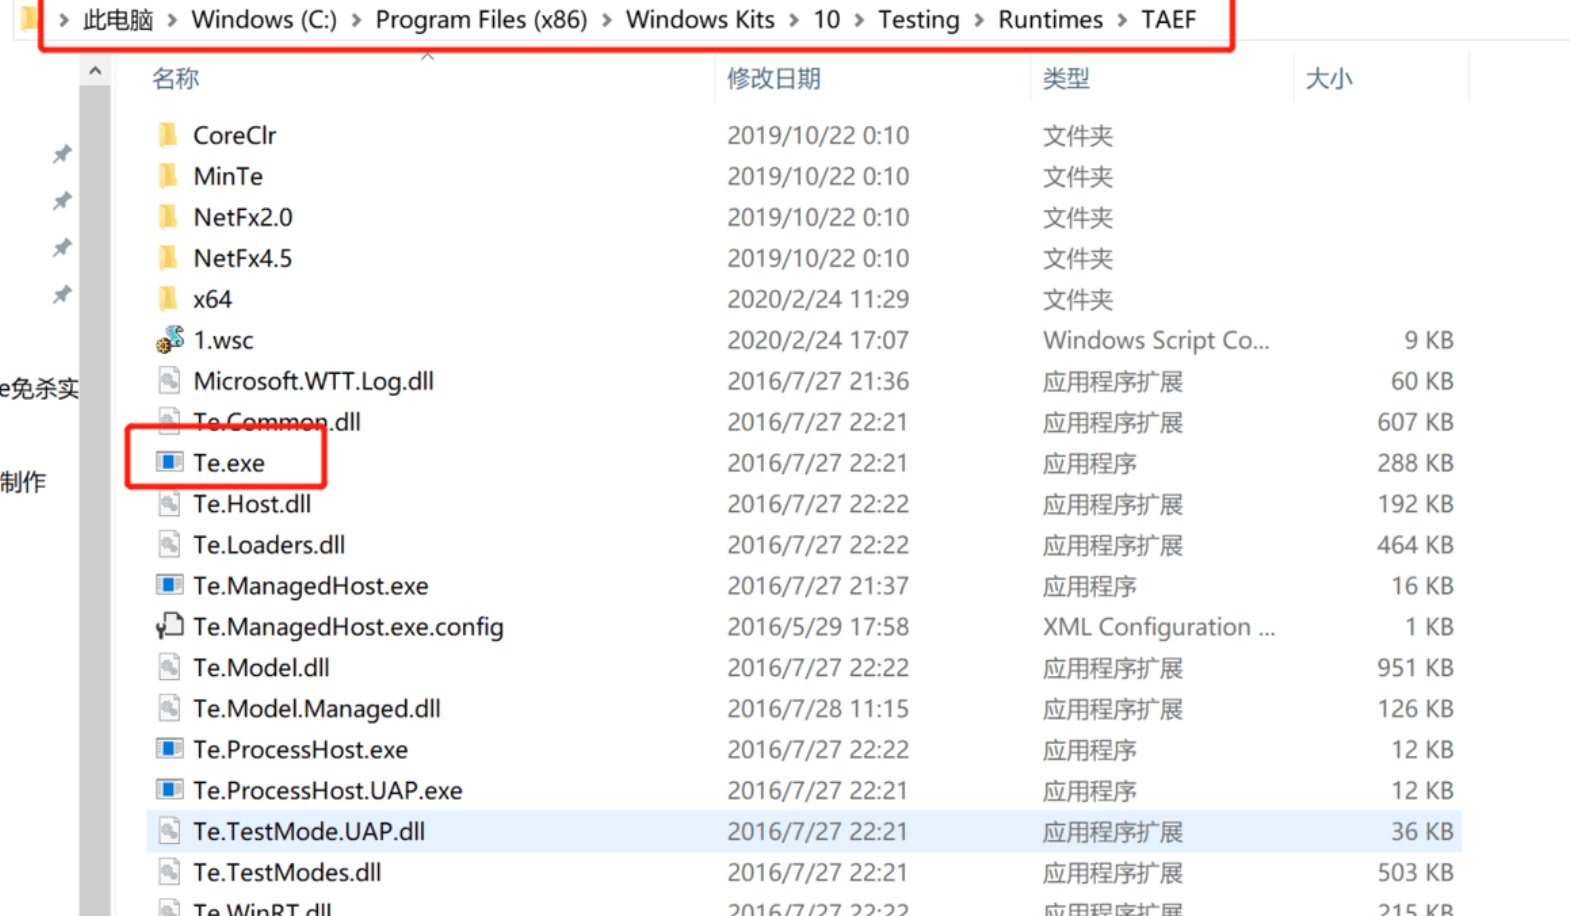Expand the chevron after the 10 breadcrumb
The width and height of the screenshot is (1570, 916).
[x=859, y=20]
